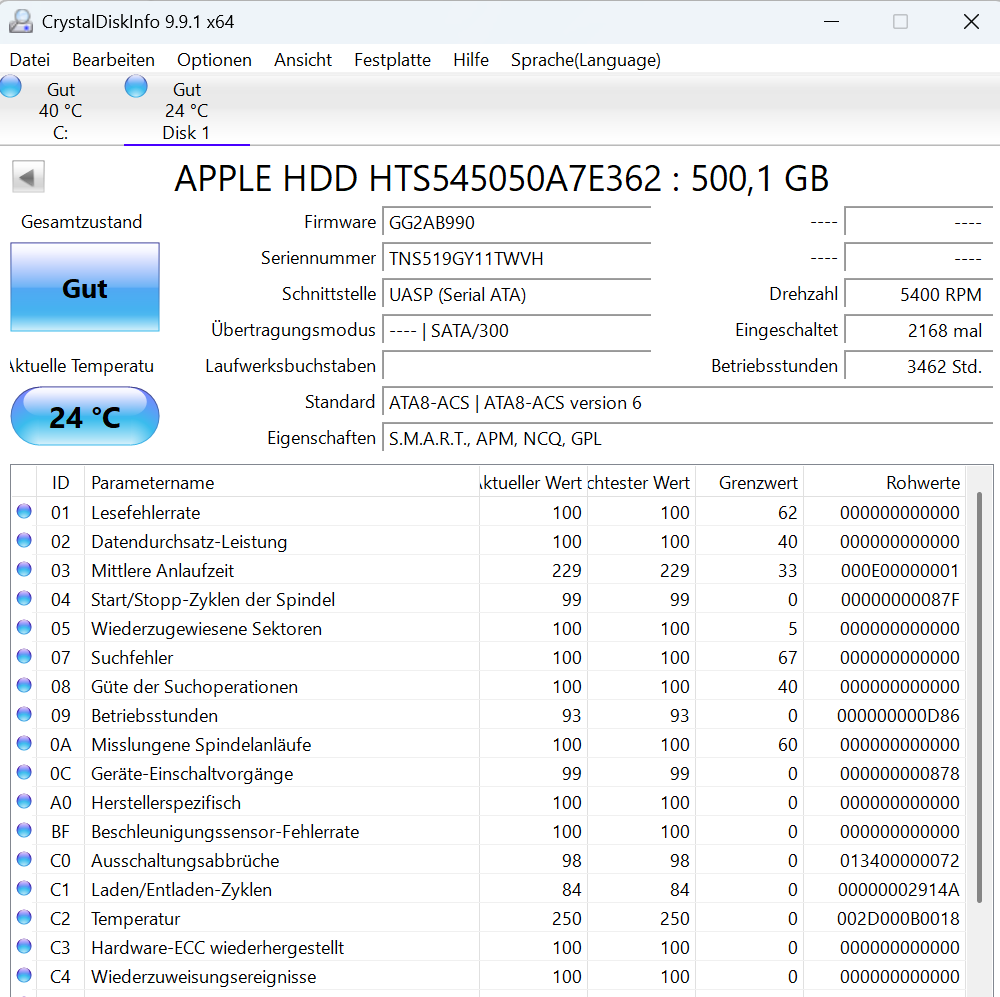Click the UASP (Serial ATA) interface field
This screenshot has height=997, width=1000.
[517, 295]
